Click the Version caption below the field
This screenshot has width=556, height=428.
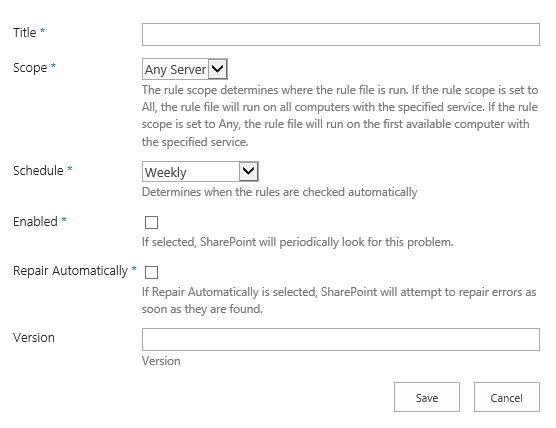click(161, 361)
